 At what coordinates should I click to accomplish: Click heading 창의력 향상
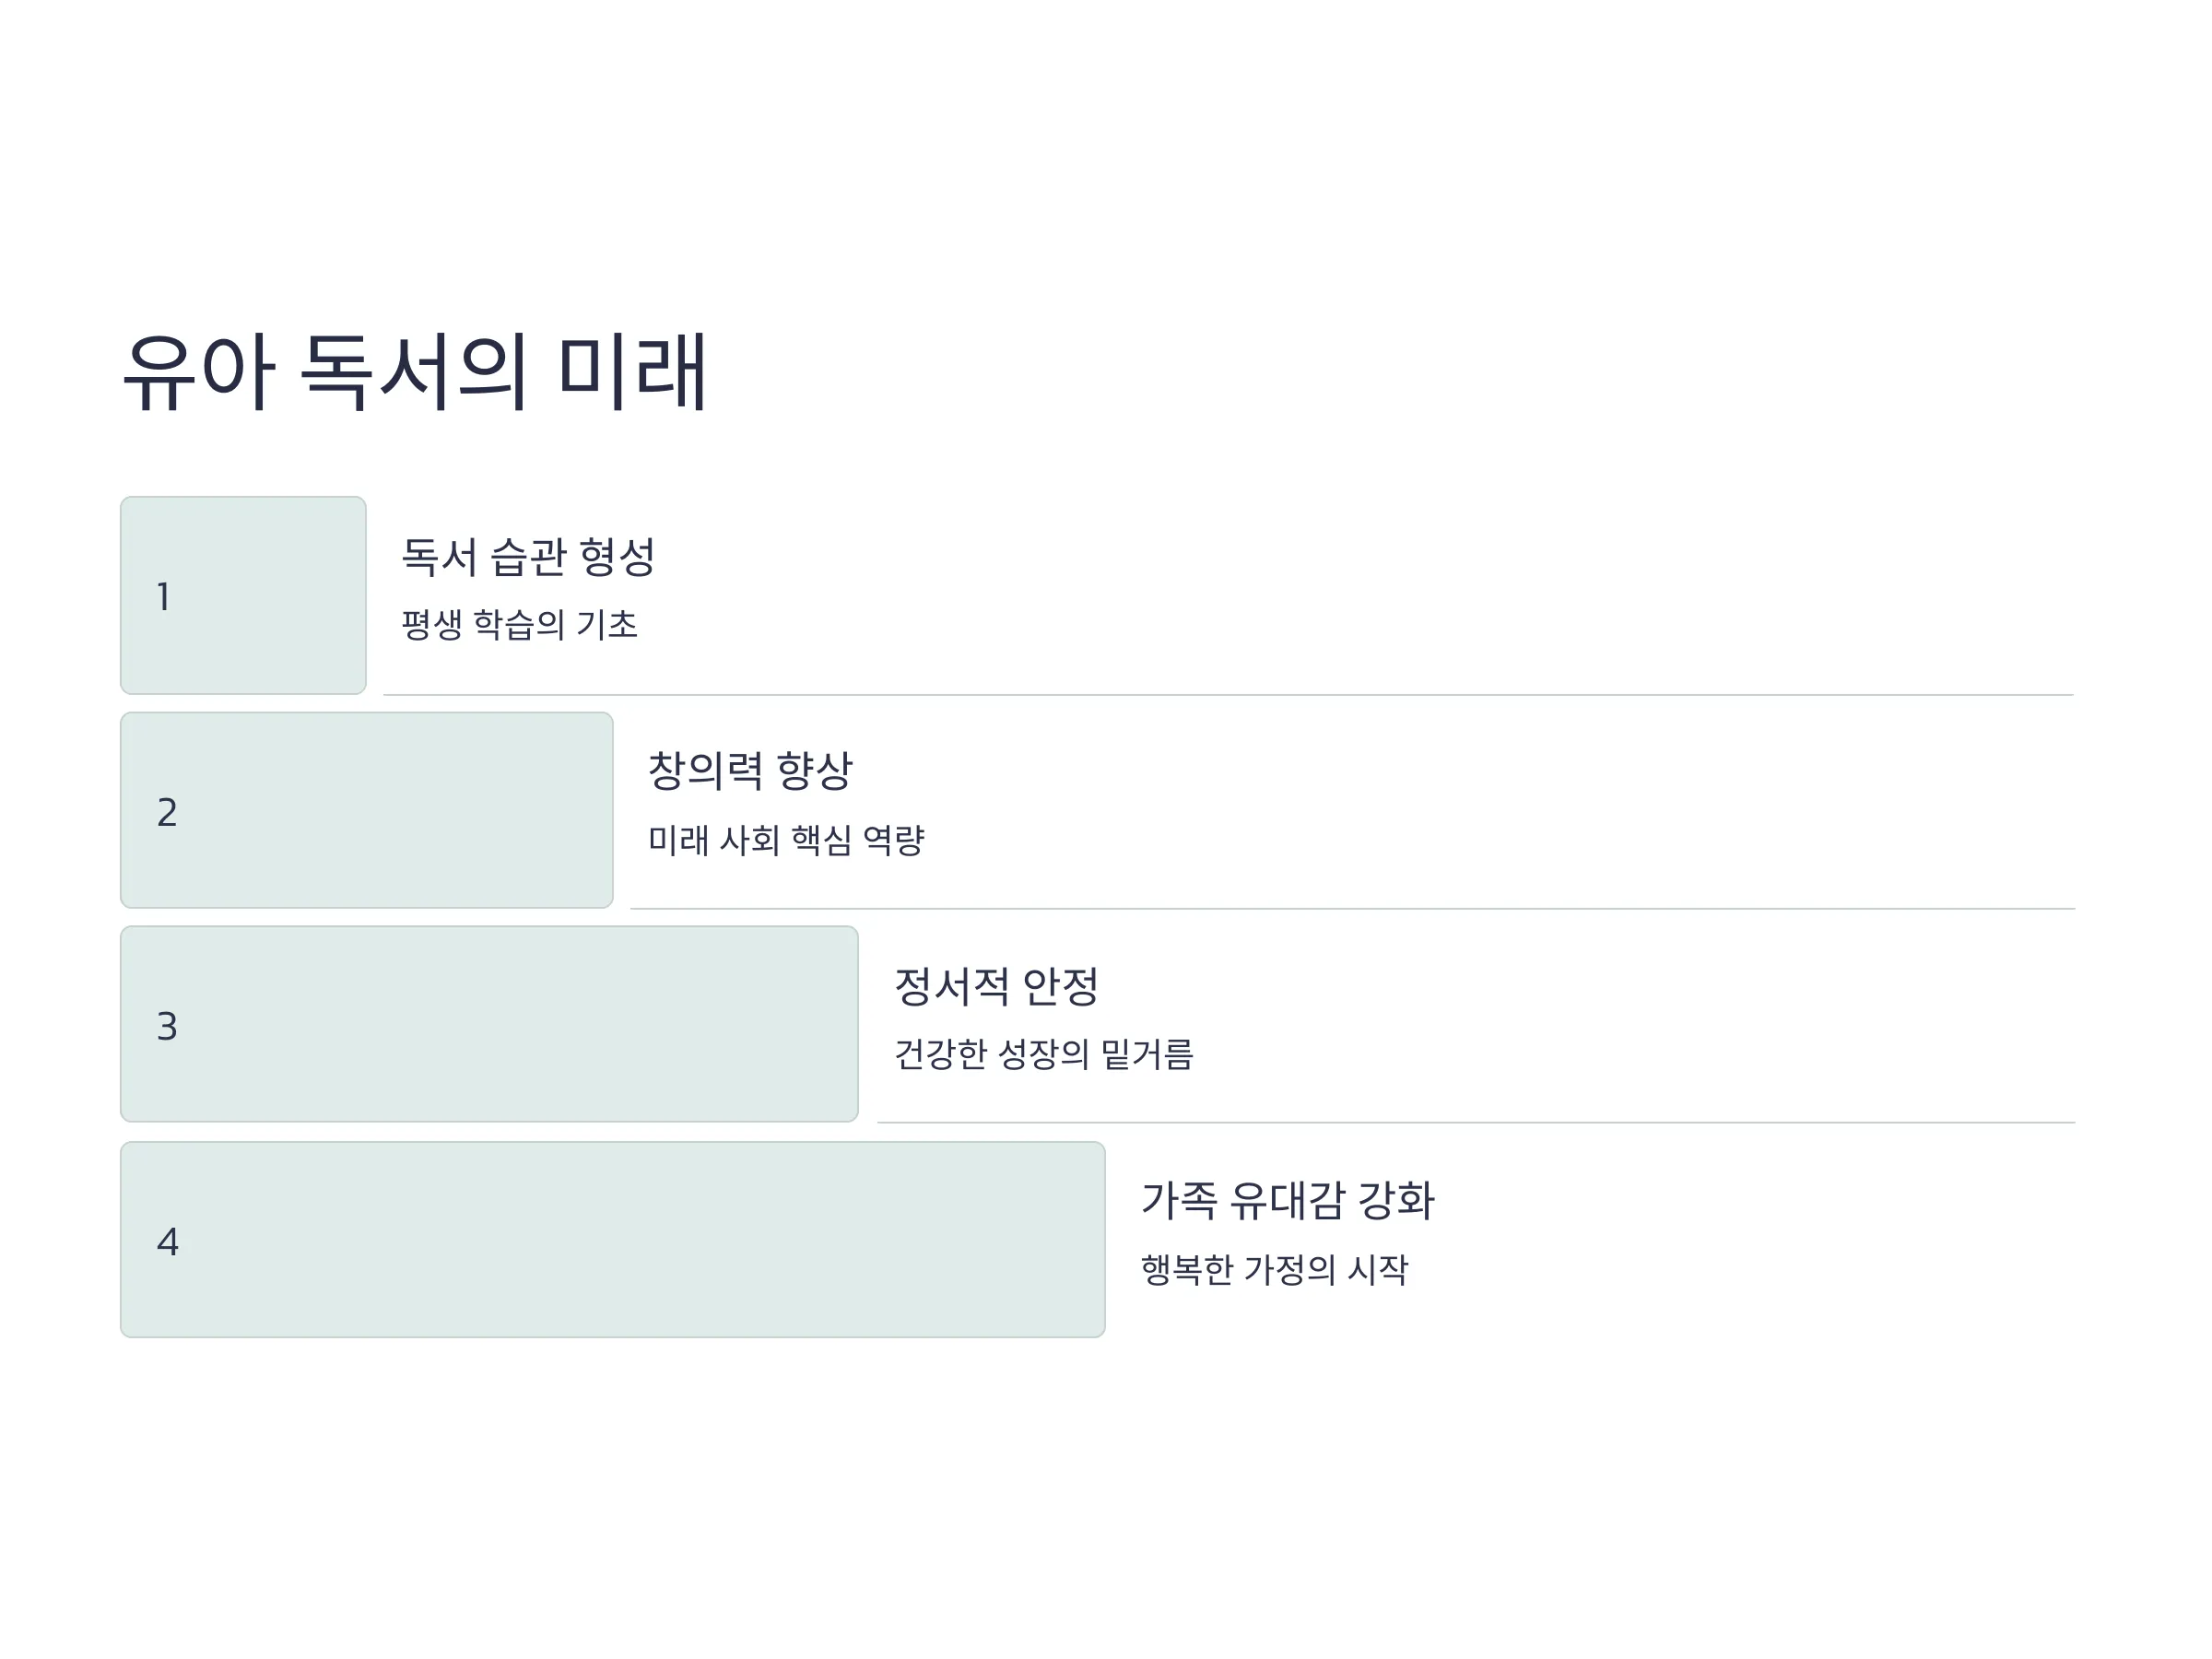[x=750, y=771]
